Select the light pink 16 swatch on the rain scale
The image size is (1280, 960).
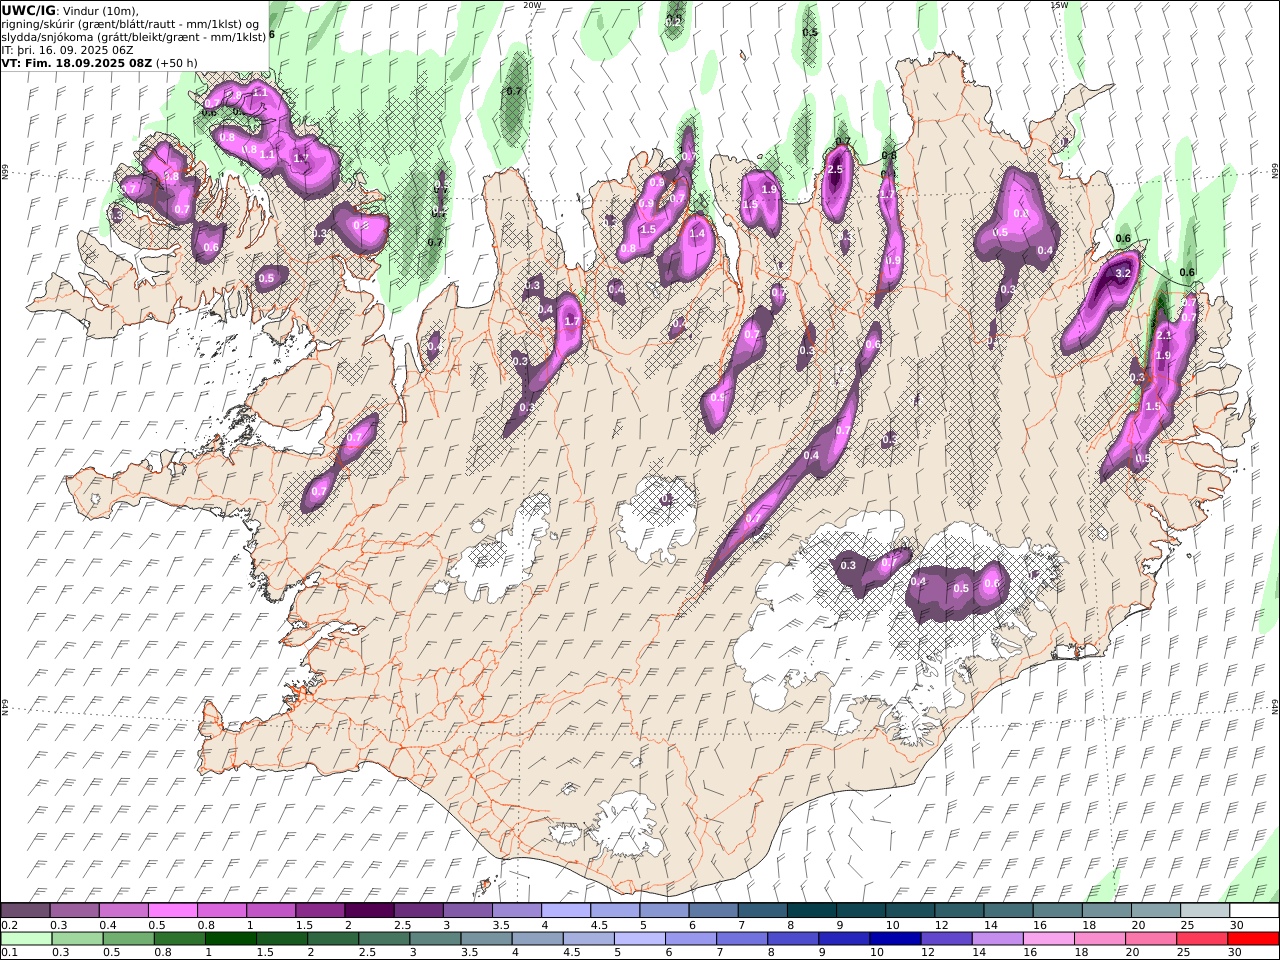tap(1047, 939)
